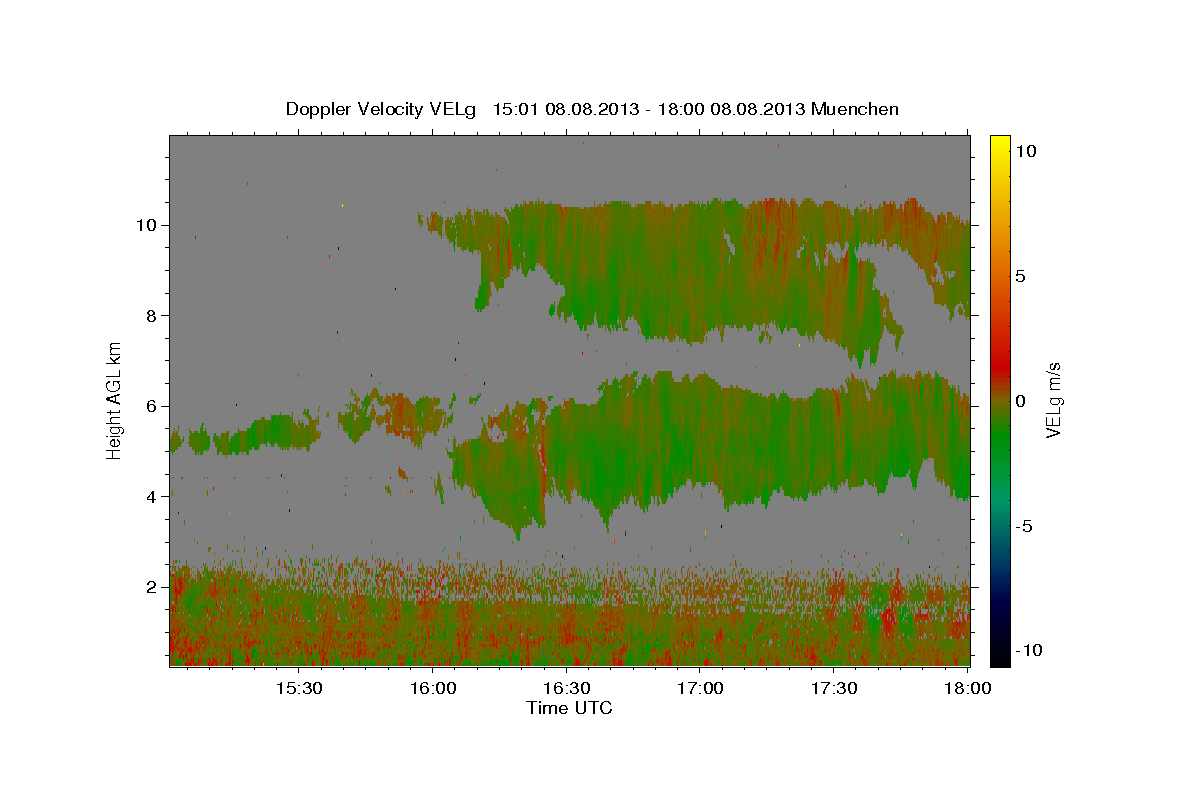Click the 15:30 time tick label

[x=299, y=688]
